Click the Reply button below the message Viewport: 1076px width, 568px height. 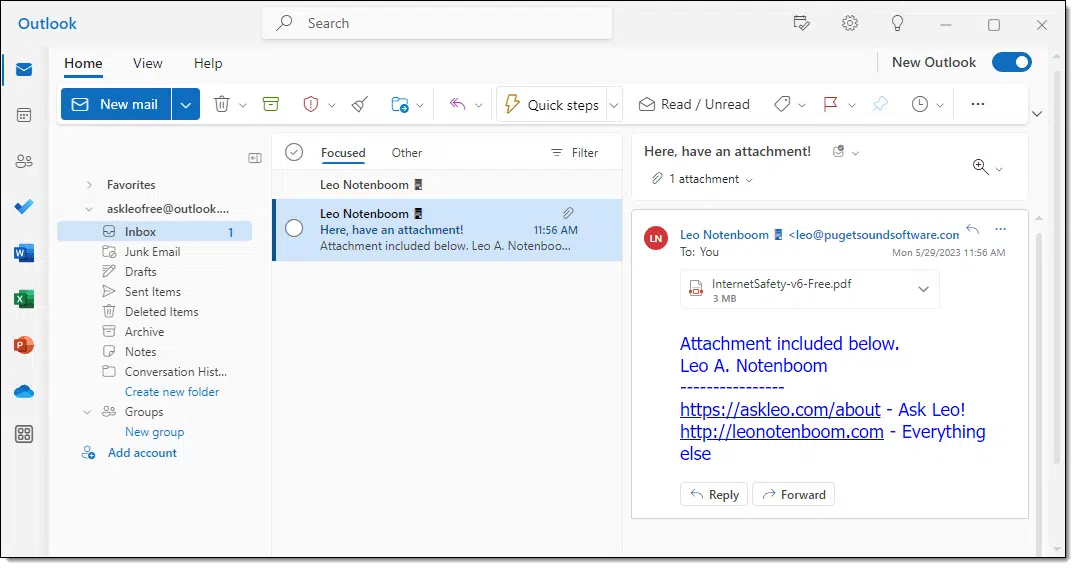[x=714, y=495]
